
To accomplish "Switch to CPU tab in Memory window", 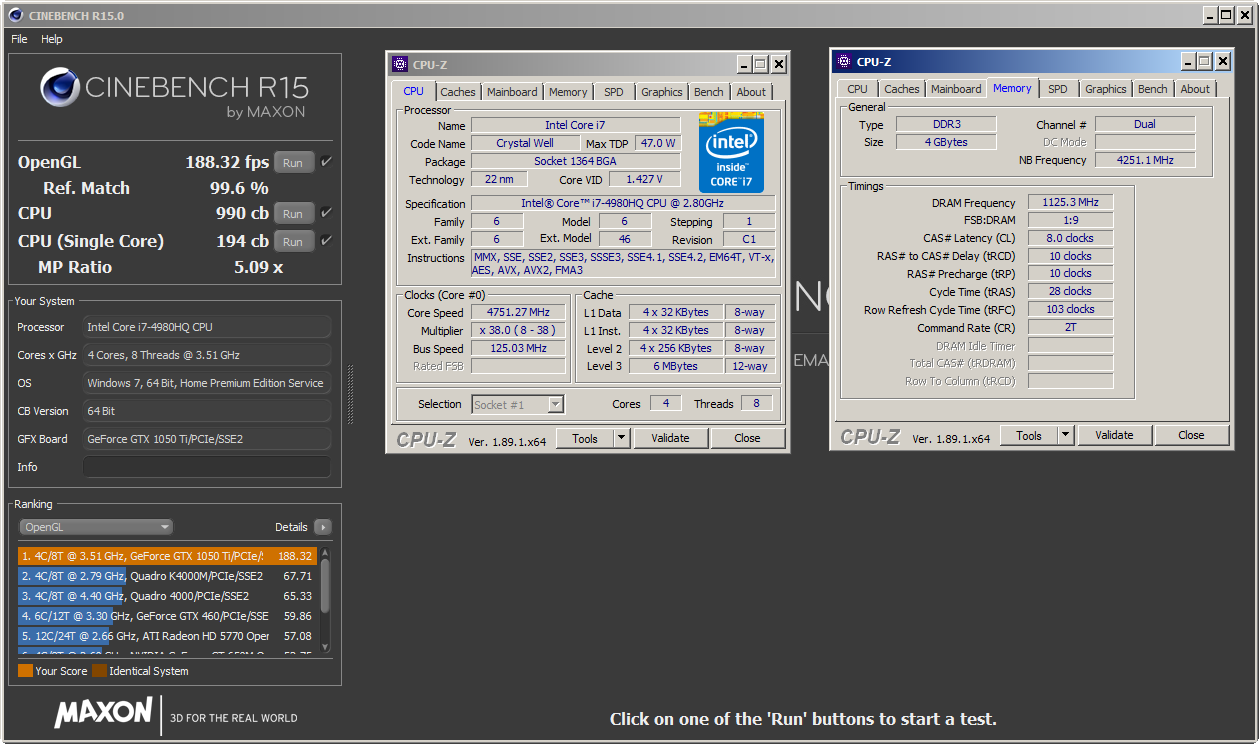I will click(x=858, y=89).
